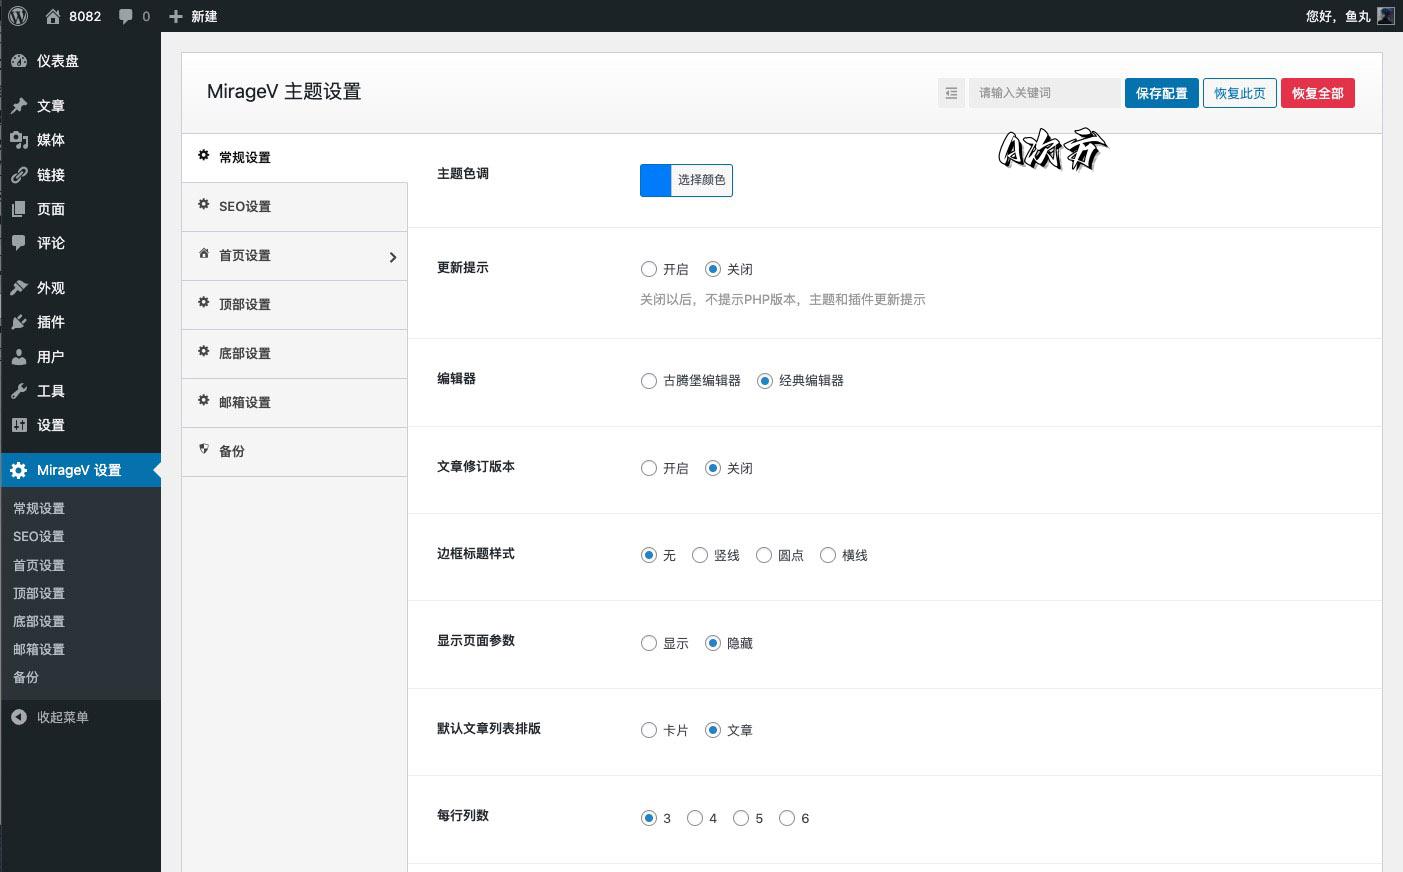The image size is (1403, 872).
Task: Select 显示 for 显示页面参数
Action: 649,643
